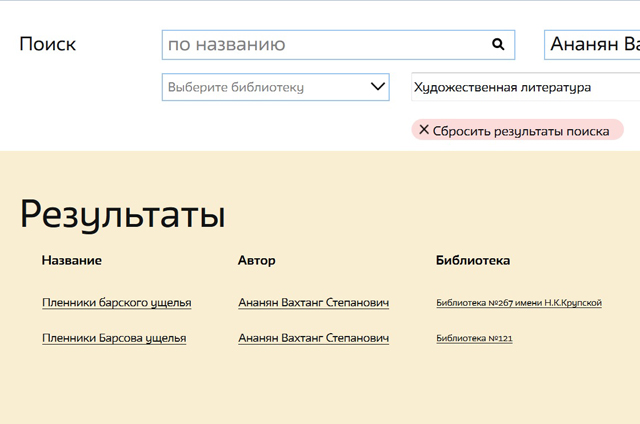The width and height of the screenshot is (640, 424).
Task: Click the X icon in reset button
Action: [x=424, y=130]
